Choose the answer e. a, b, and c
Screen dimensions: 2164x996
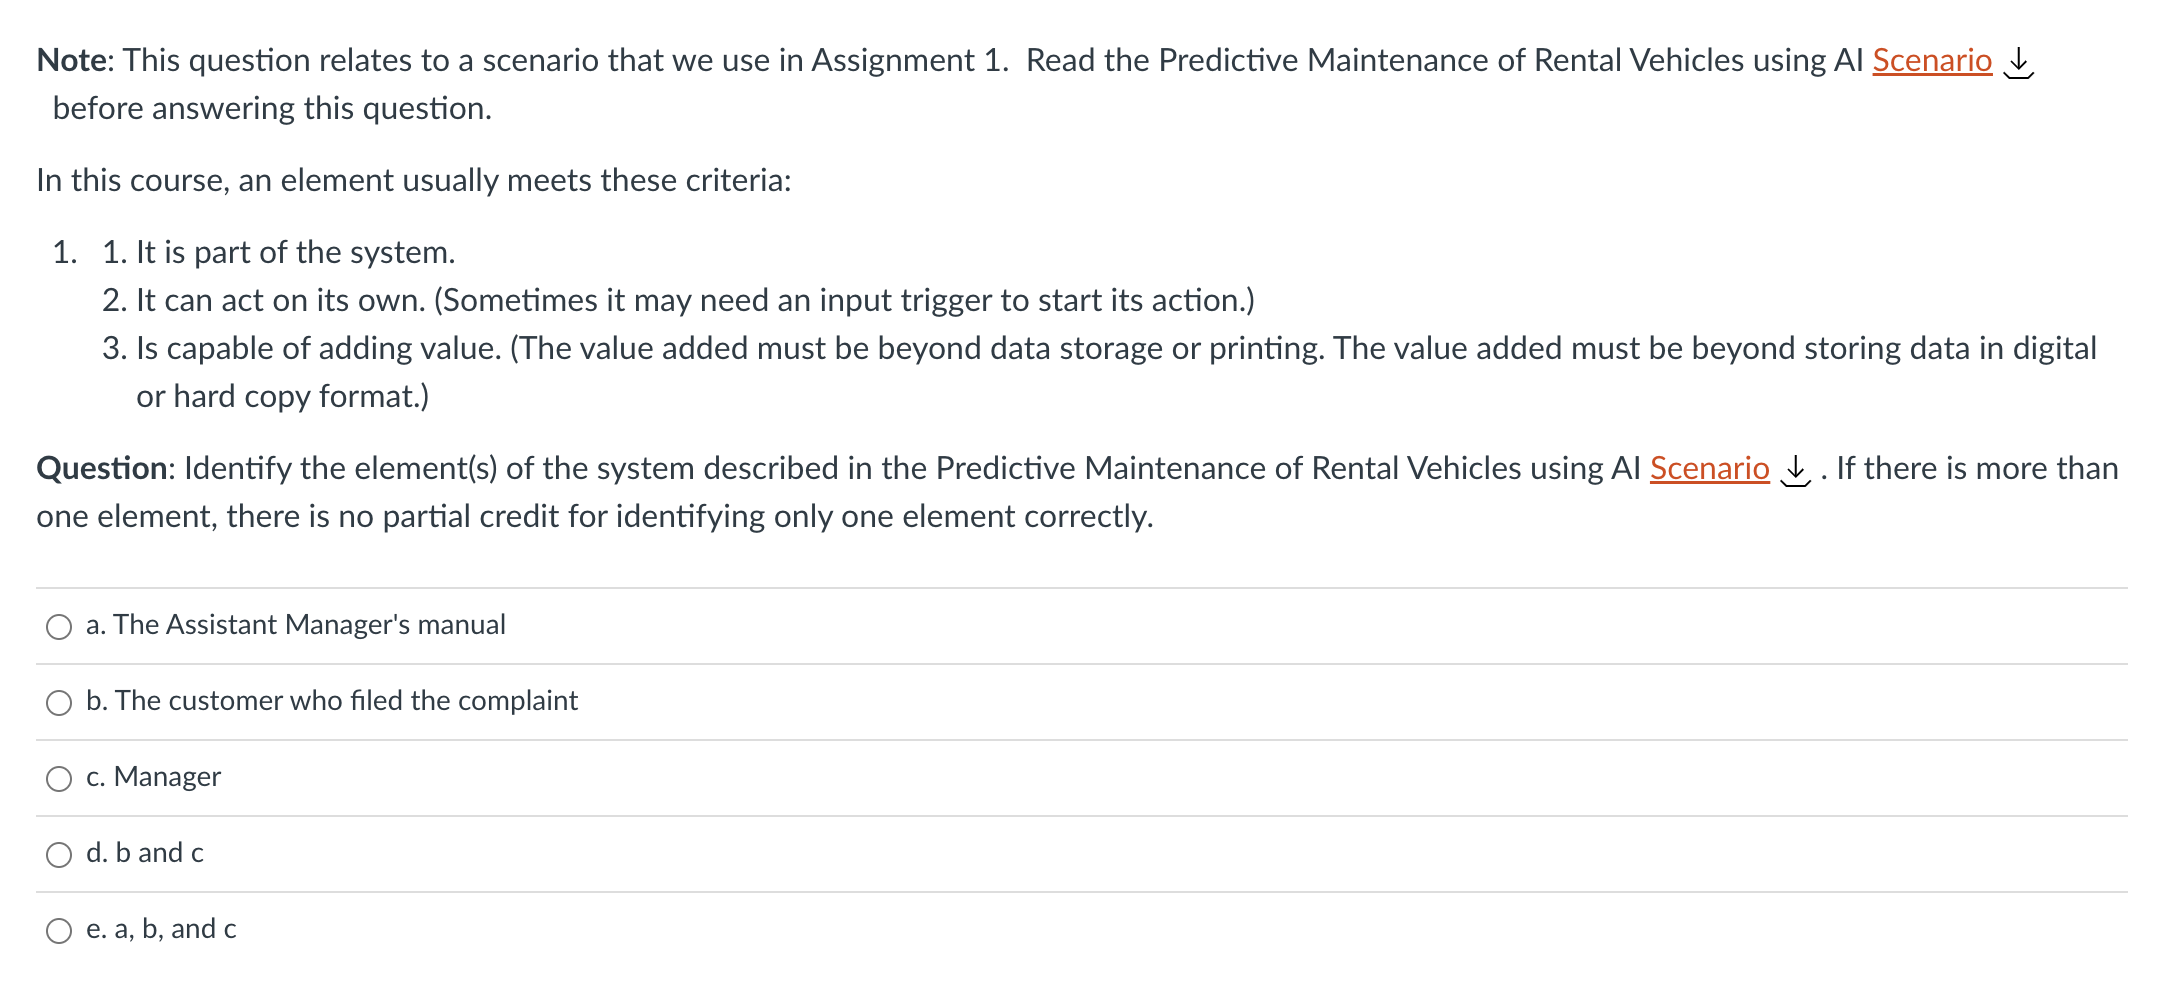pyautogui.click(x=58, y=931)
